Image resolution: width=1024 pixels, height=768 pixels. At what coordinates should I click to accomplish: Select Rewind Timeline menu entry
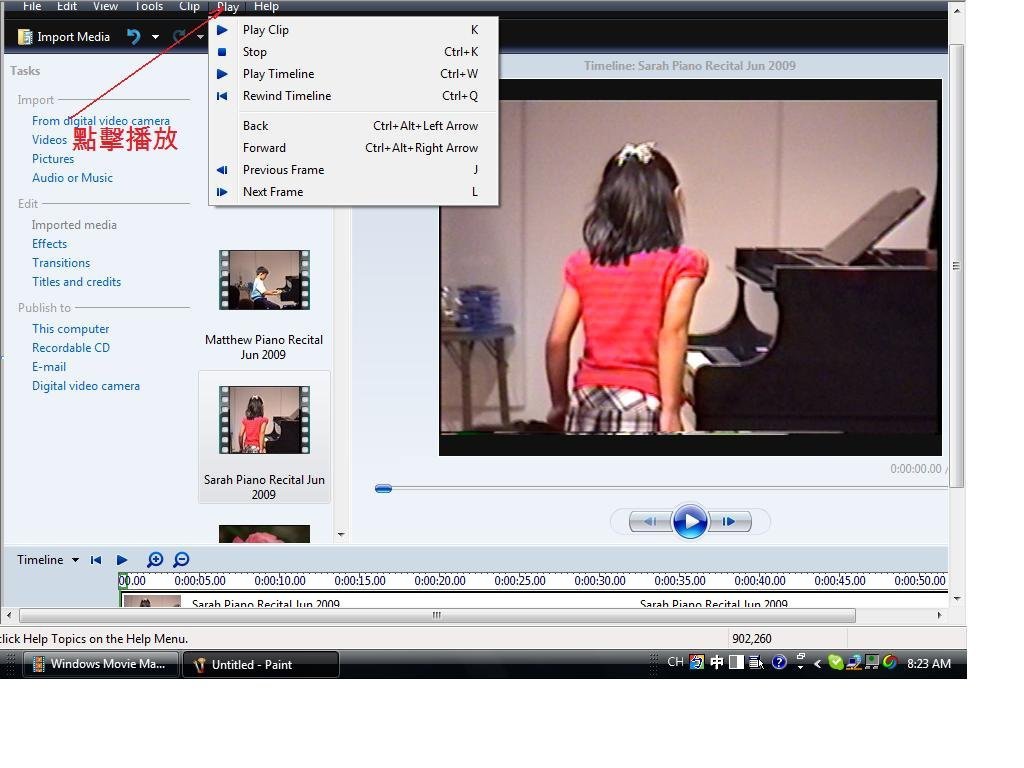[286, 96]
